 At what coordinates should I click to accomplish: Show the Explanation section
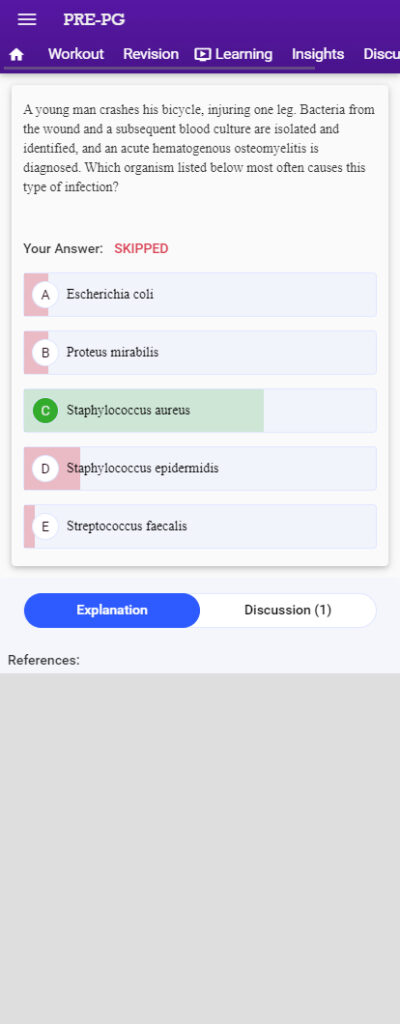click(x=112, y=610)
